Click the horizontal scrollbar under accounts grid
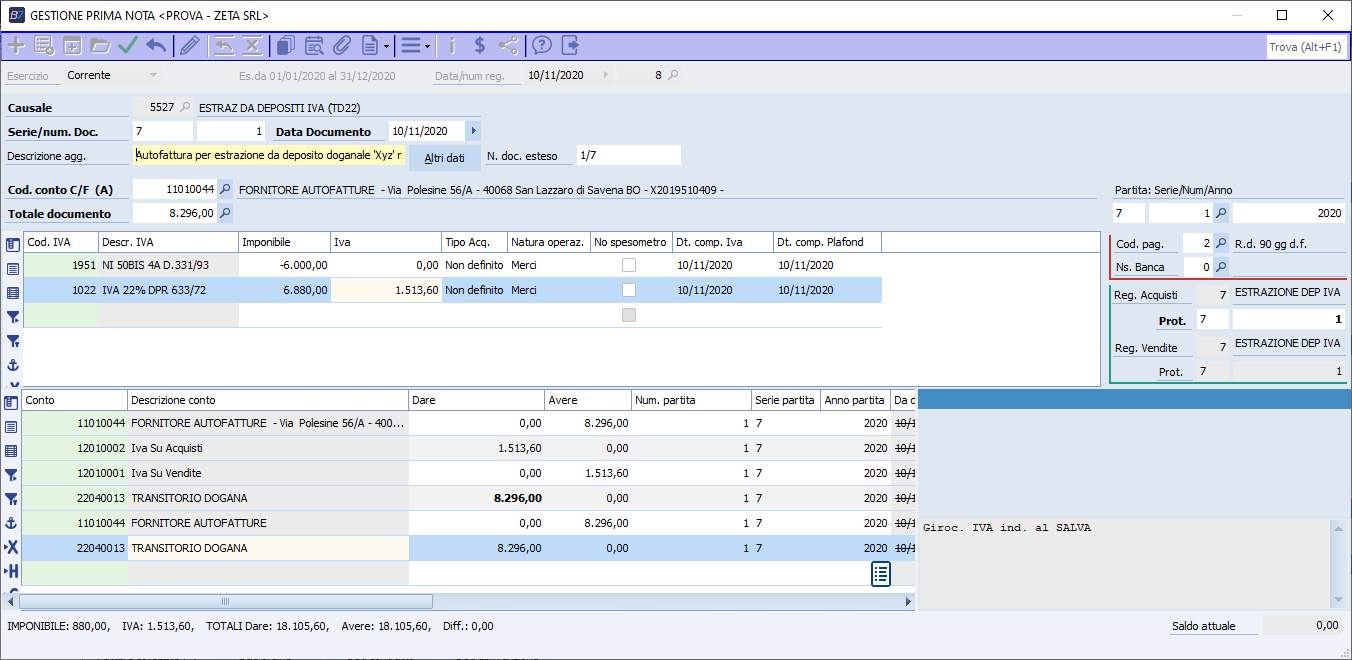This screenshot has width=1352, height=660. point(226,602)
